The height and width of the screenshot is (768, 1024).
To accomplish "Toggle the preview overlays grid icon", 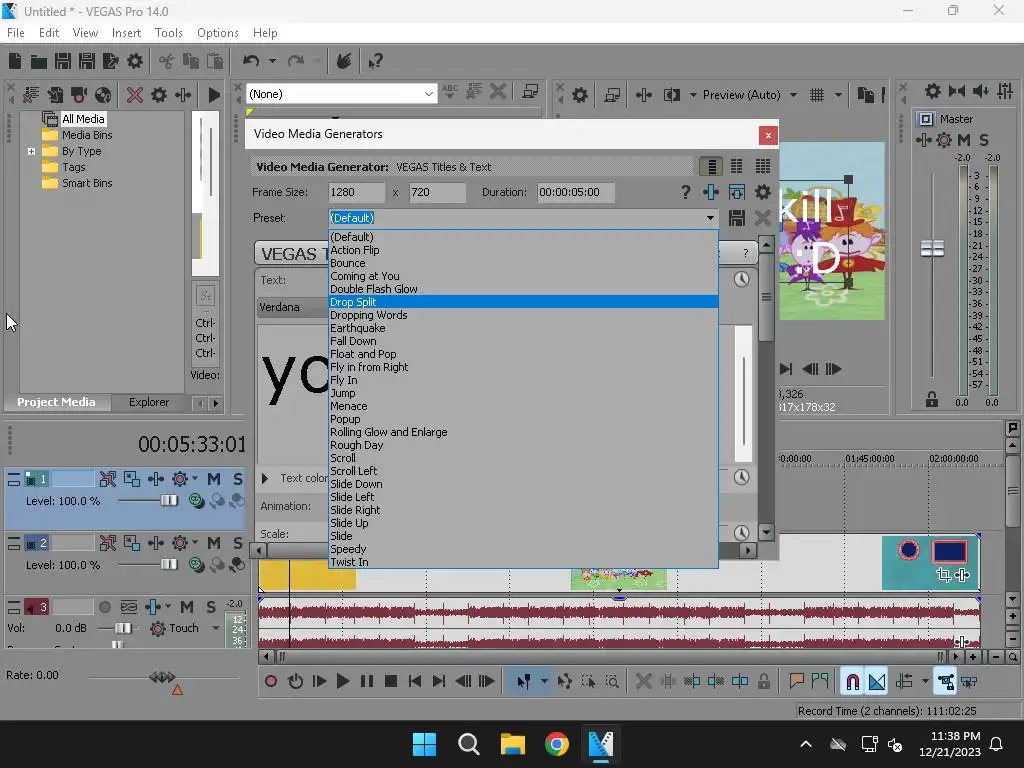I will click(817, 95).
